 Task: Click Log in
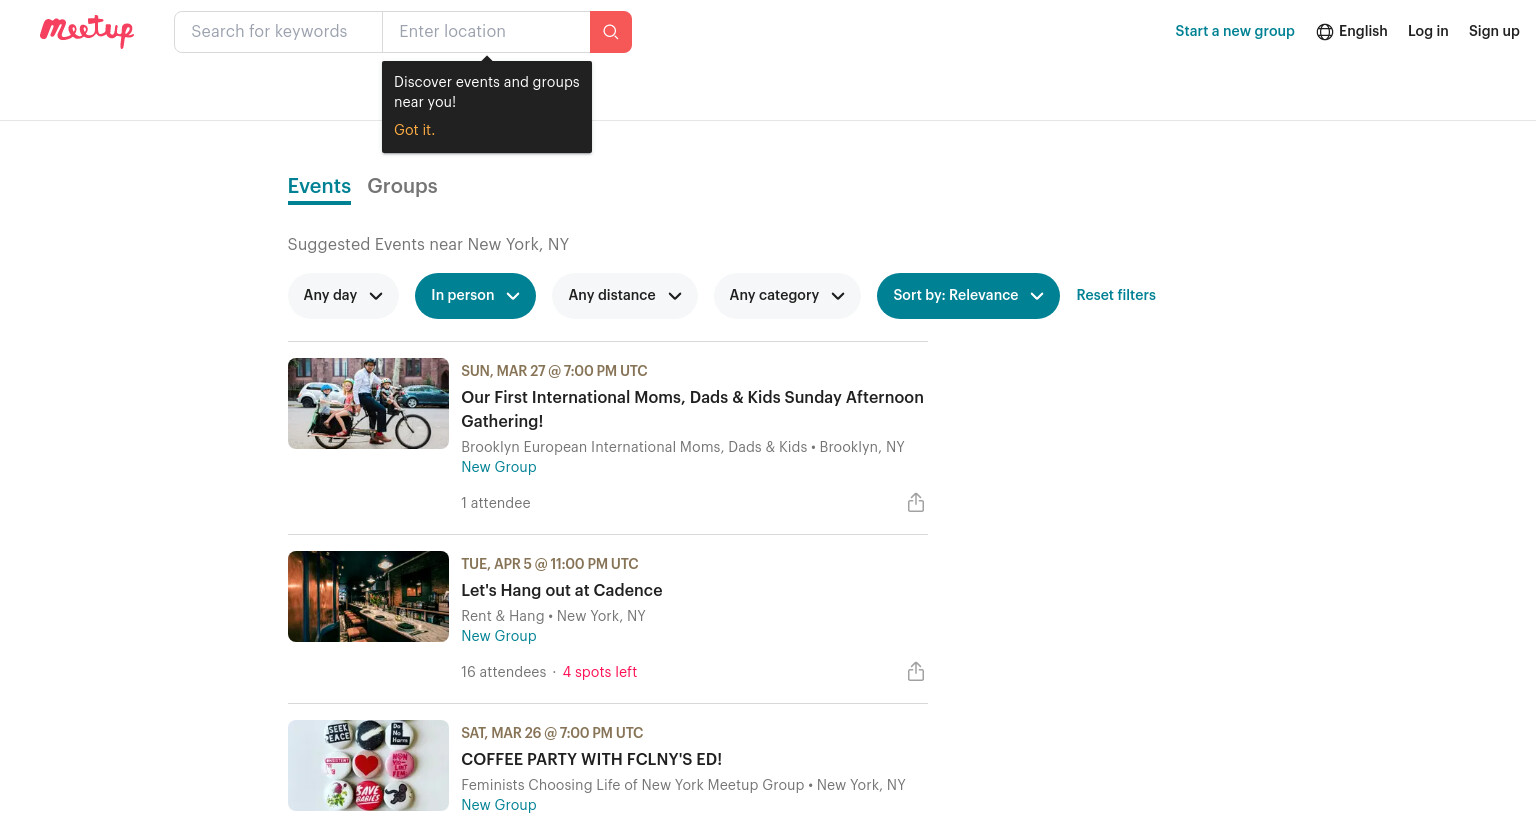pyautogui.click(x=1428, y=31)
